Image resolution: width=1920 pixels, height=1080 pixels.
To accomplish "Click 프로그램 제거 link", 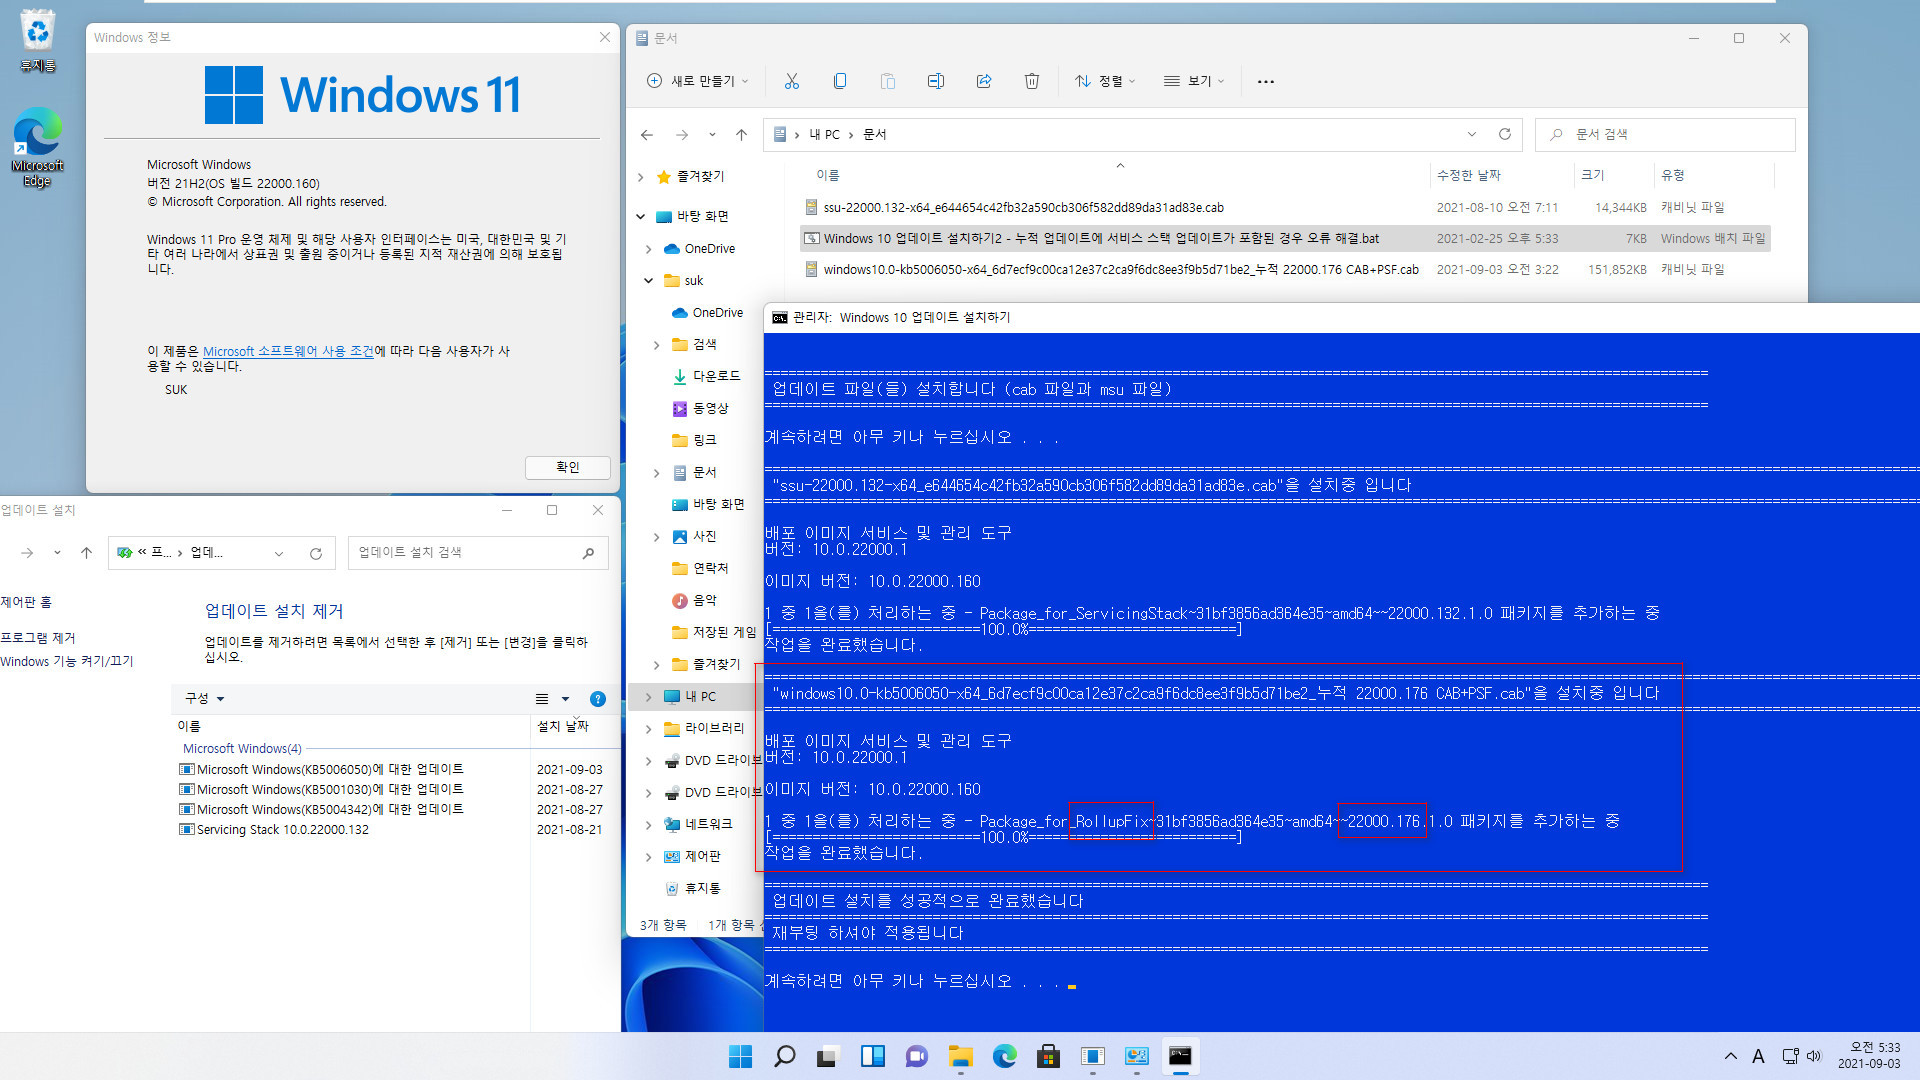I will 38,638.
